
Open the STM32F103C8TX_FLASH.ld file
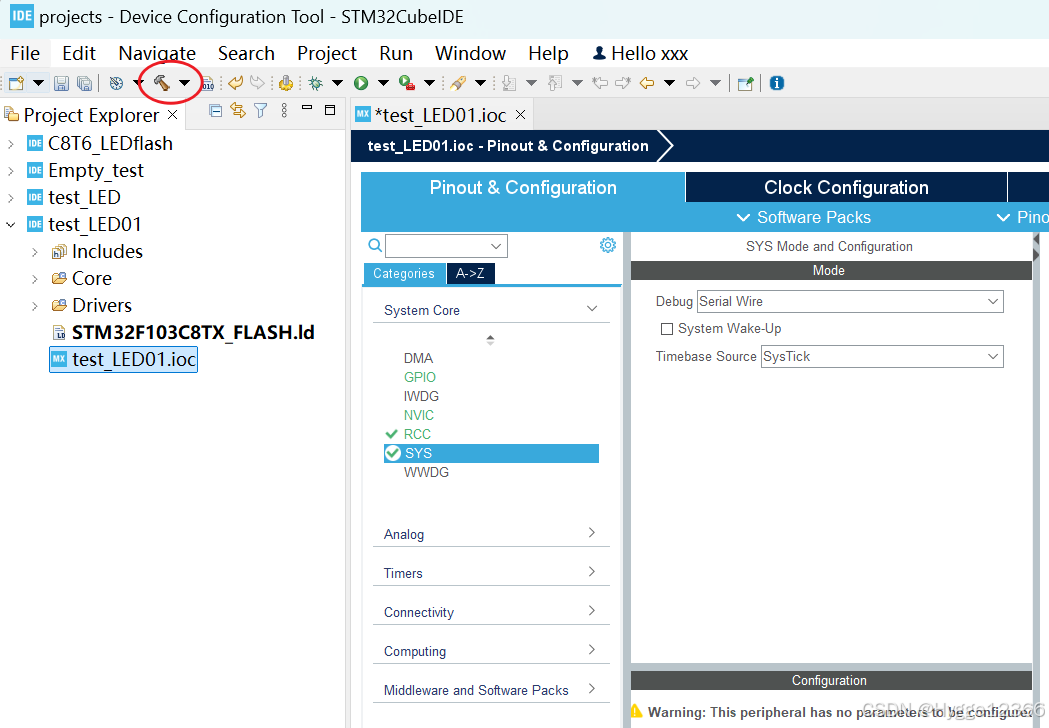[193, 333]
